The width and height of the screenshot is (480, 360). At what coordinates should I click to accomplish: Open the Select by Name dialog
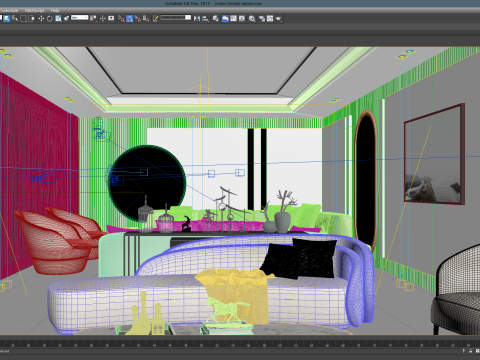[x=15, y=18]
